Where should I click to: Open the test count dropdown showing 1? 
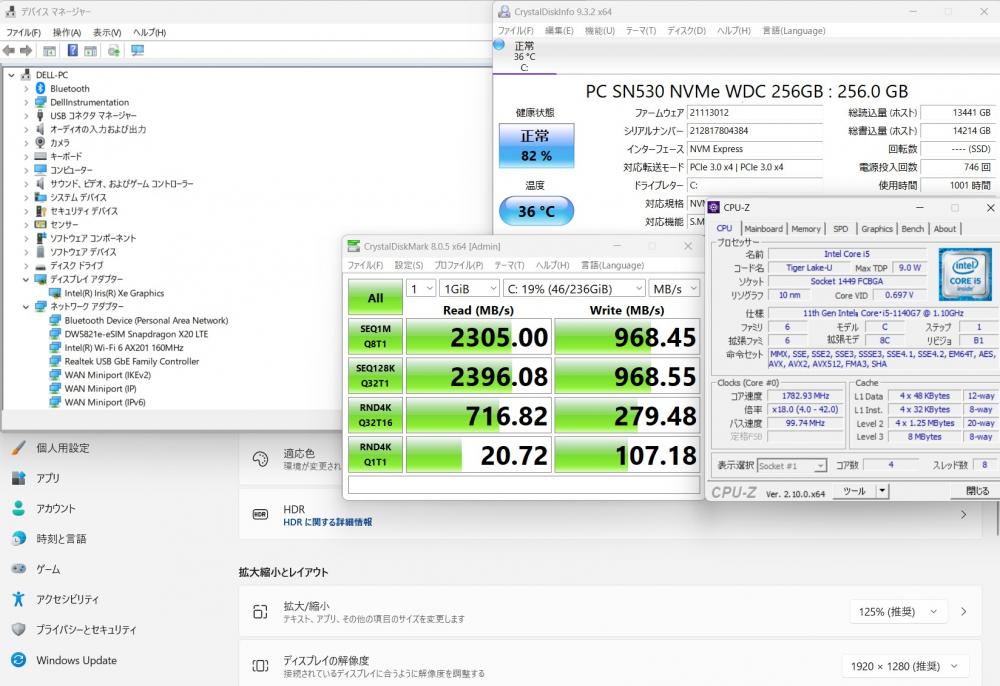coord(422,289)
